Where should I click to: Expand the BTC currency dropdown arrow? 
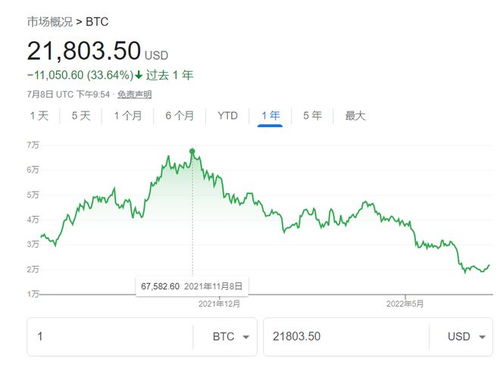tap(246, 337)
